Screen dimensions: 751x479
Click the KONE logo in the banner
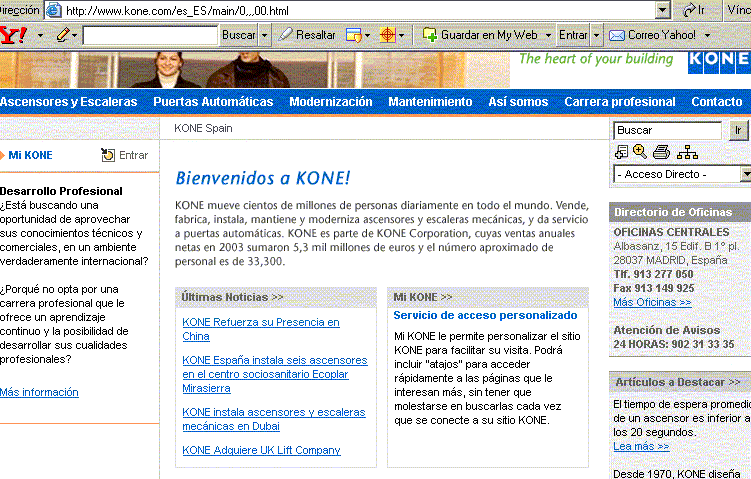(x=719, y=62)
